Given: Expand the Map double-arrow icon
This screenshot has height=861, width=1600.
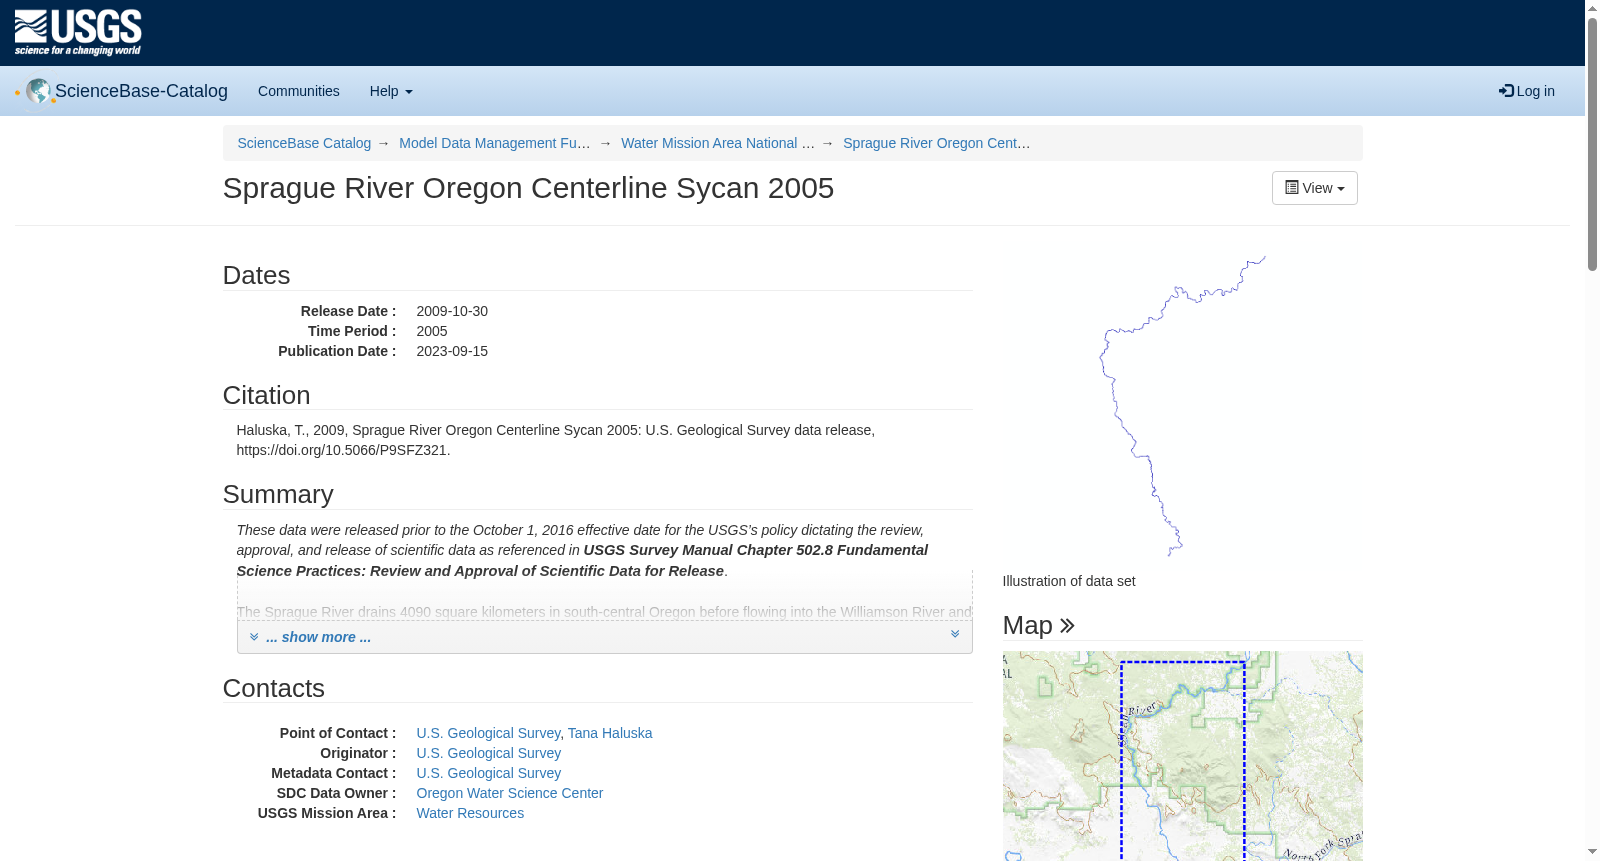Looking at the screenshot, I should [1067, 625].
